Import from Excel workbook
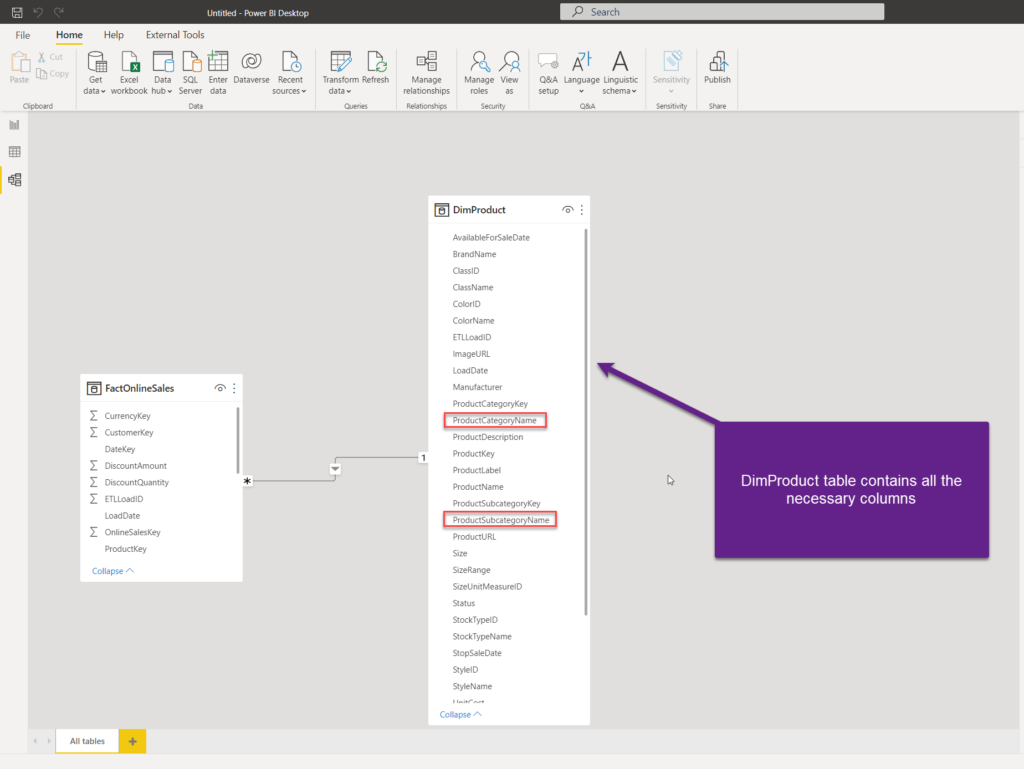1024x769 pixels. [x=129, y=73]
